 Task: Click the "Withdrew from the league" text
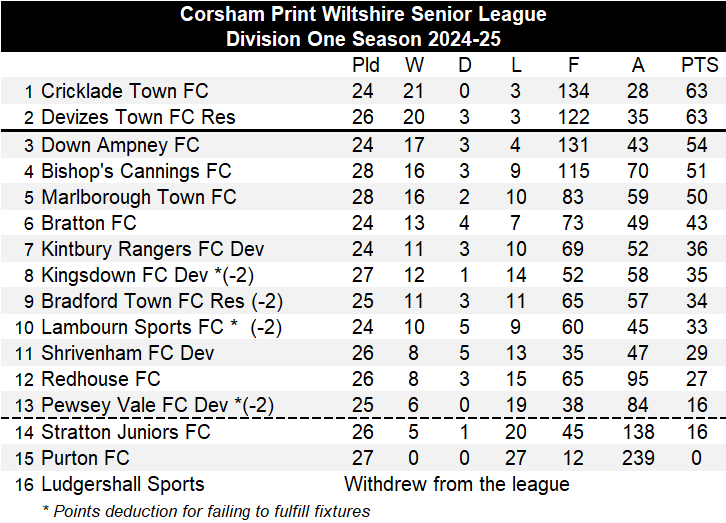pyautogui.click(x=457, y=484)
